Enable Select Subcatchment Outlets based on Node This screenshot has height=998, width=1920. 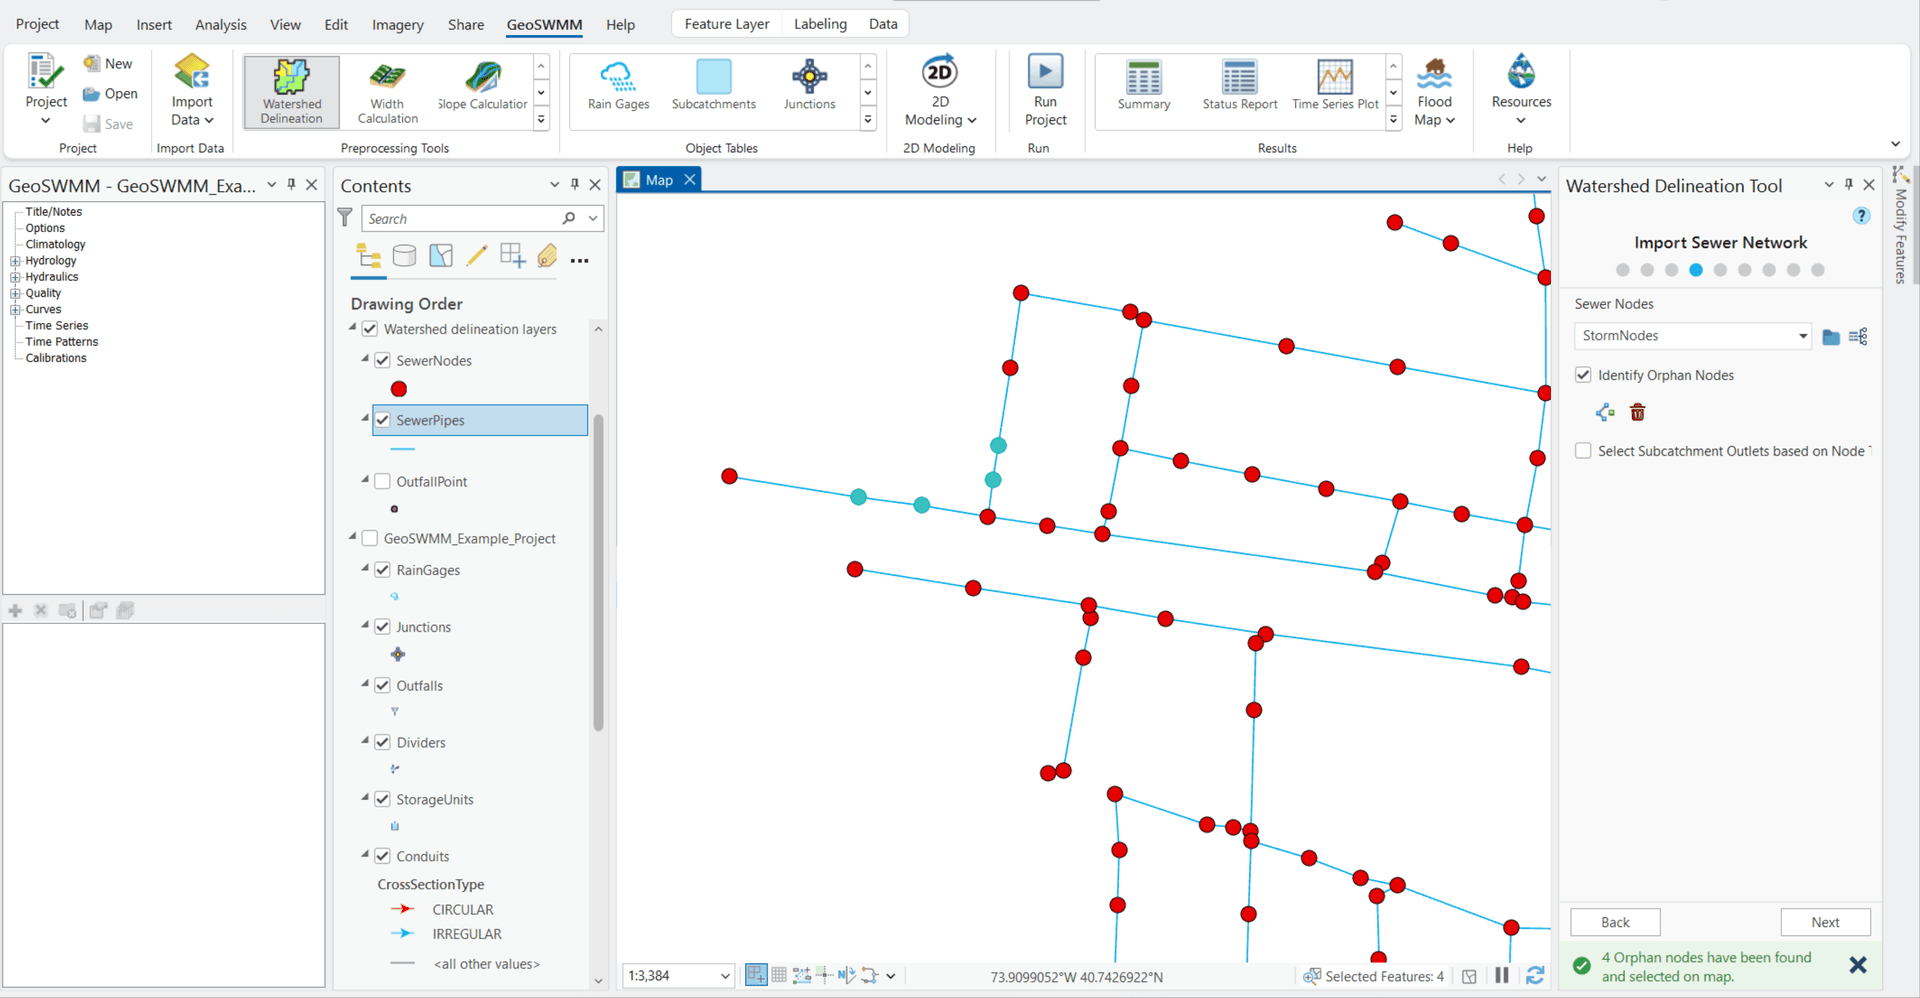(x=1583, y=450)
